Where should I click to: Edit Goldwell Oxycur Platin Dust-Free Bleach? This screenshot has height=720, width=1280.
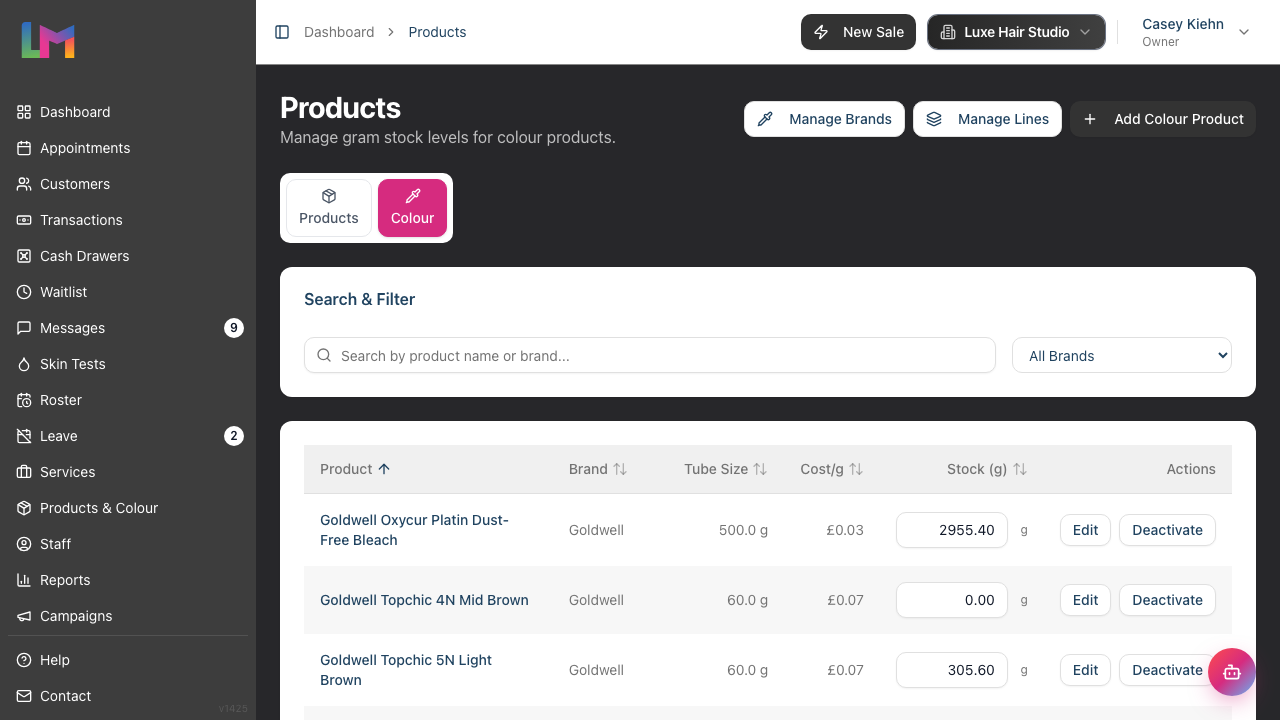pyautogui.click(x=1085, y=530)
